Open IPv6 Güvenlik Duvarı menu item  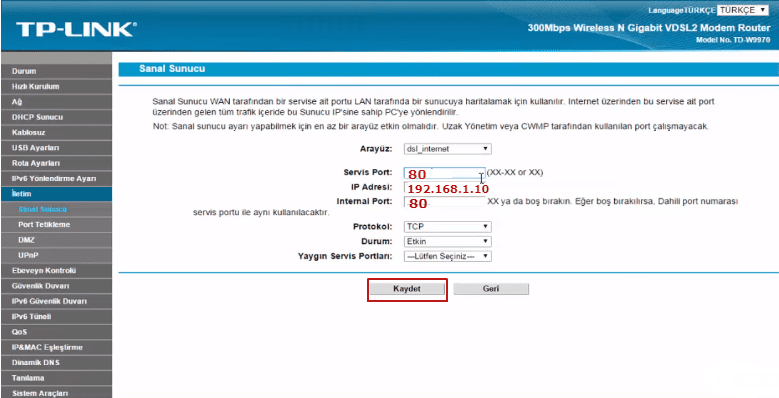tap(56, 302)
